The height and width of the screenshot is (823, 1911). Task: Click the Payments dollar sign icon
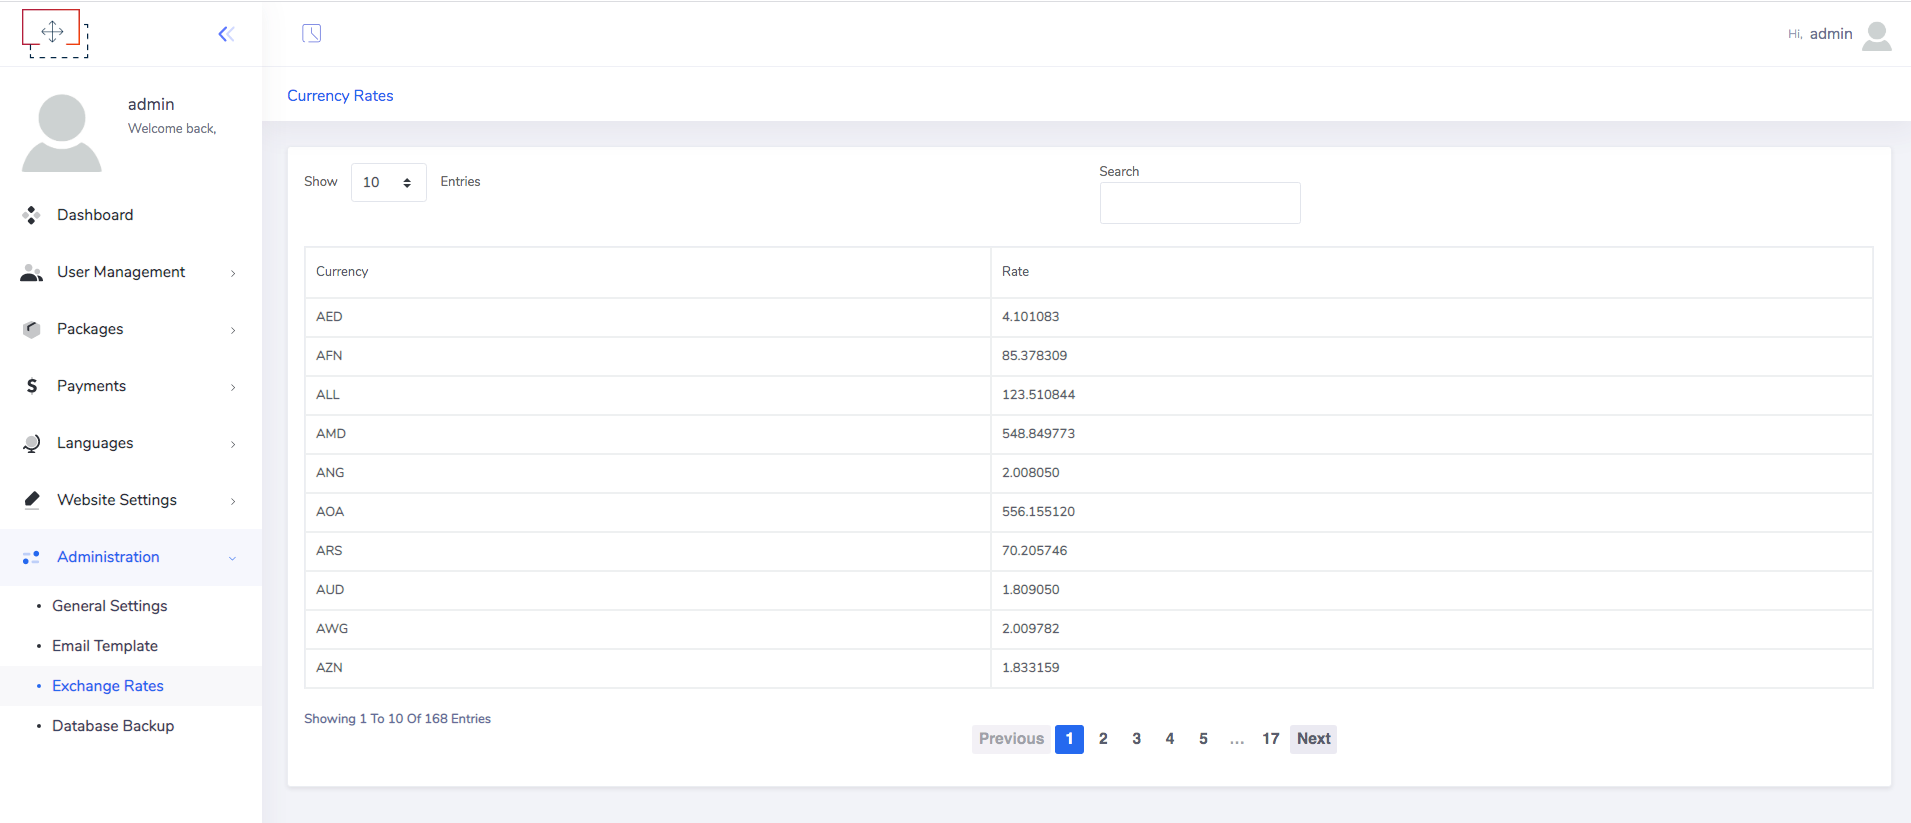click(x=32, y=386)
